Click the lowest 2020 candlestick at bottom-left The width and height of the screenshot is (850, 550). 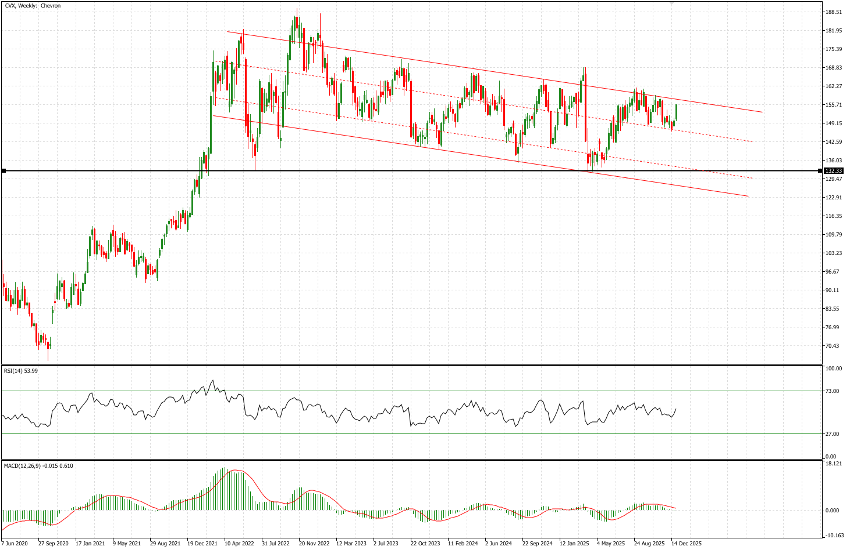pyautogui.click(x=47, y=343)
